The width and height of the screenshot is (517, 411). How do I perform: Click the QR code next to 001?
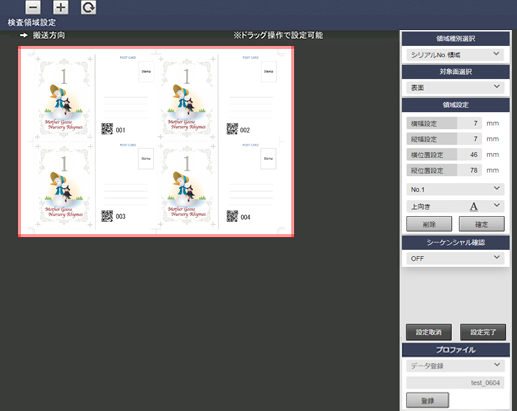coord(107,129)
